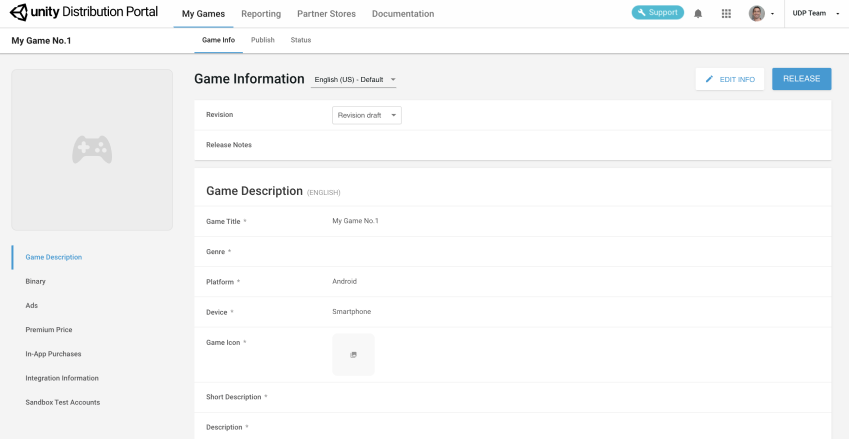Click the game controller placeholder image
The width and height of the screenshot is (849, 439).
coord(92,150)
